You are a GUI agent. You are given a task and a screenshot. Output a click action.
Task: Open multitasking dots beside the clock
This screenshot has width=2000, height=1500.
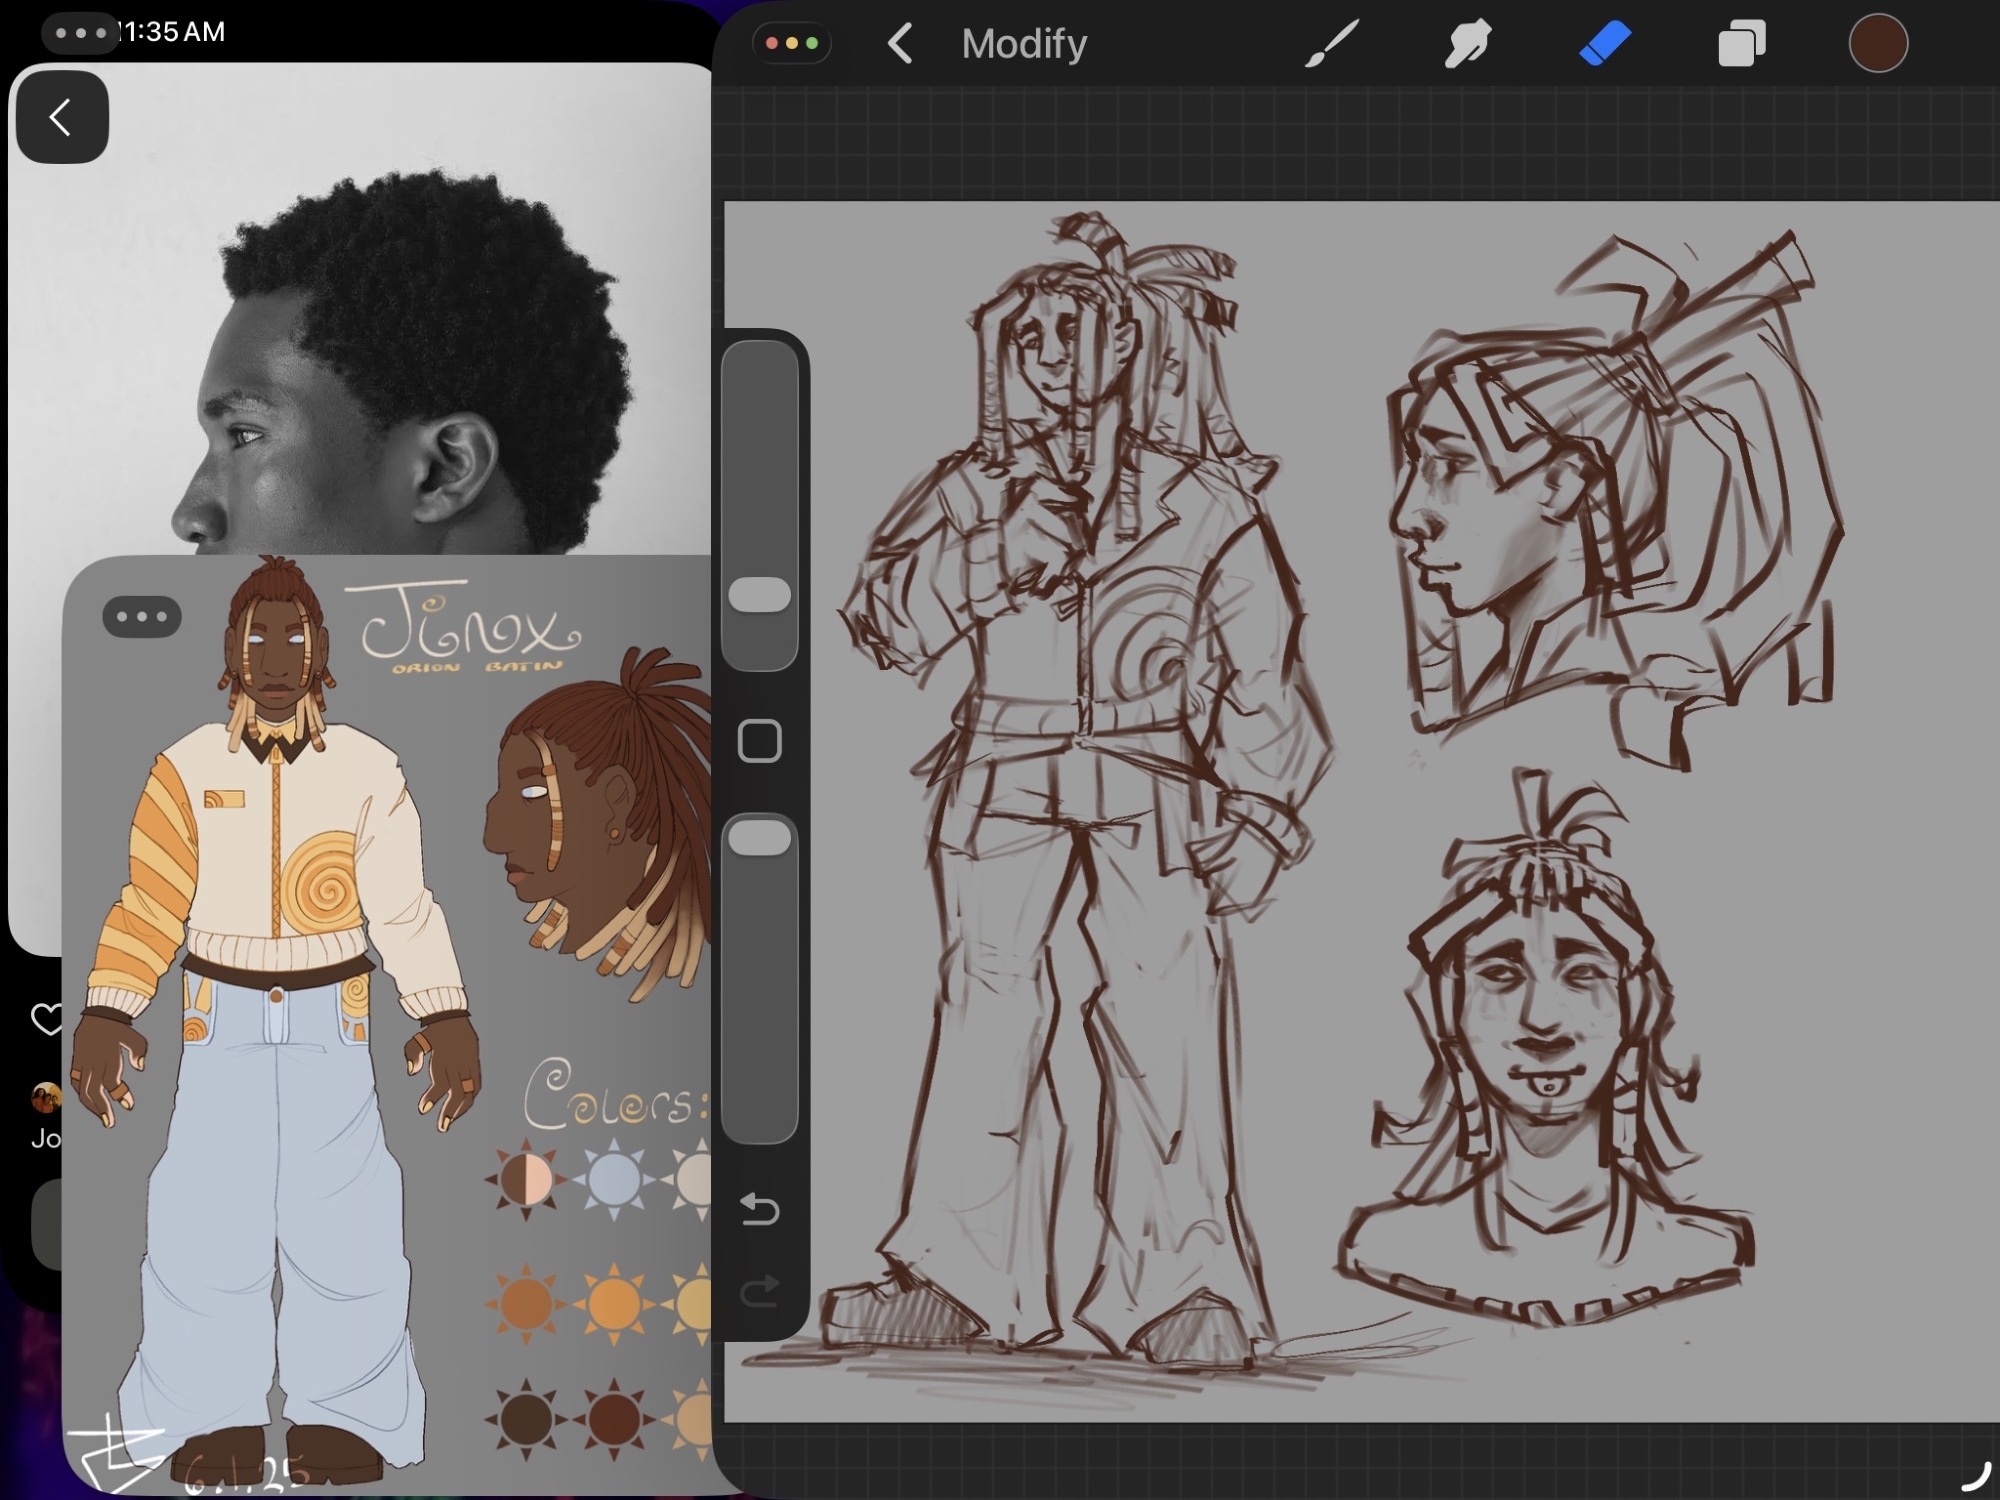click(80, 33)
